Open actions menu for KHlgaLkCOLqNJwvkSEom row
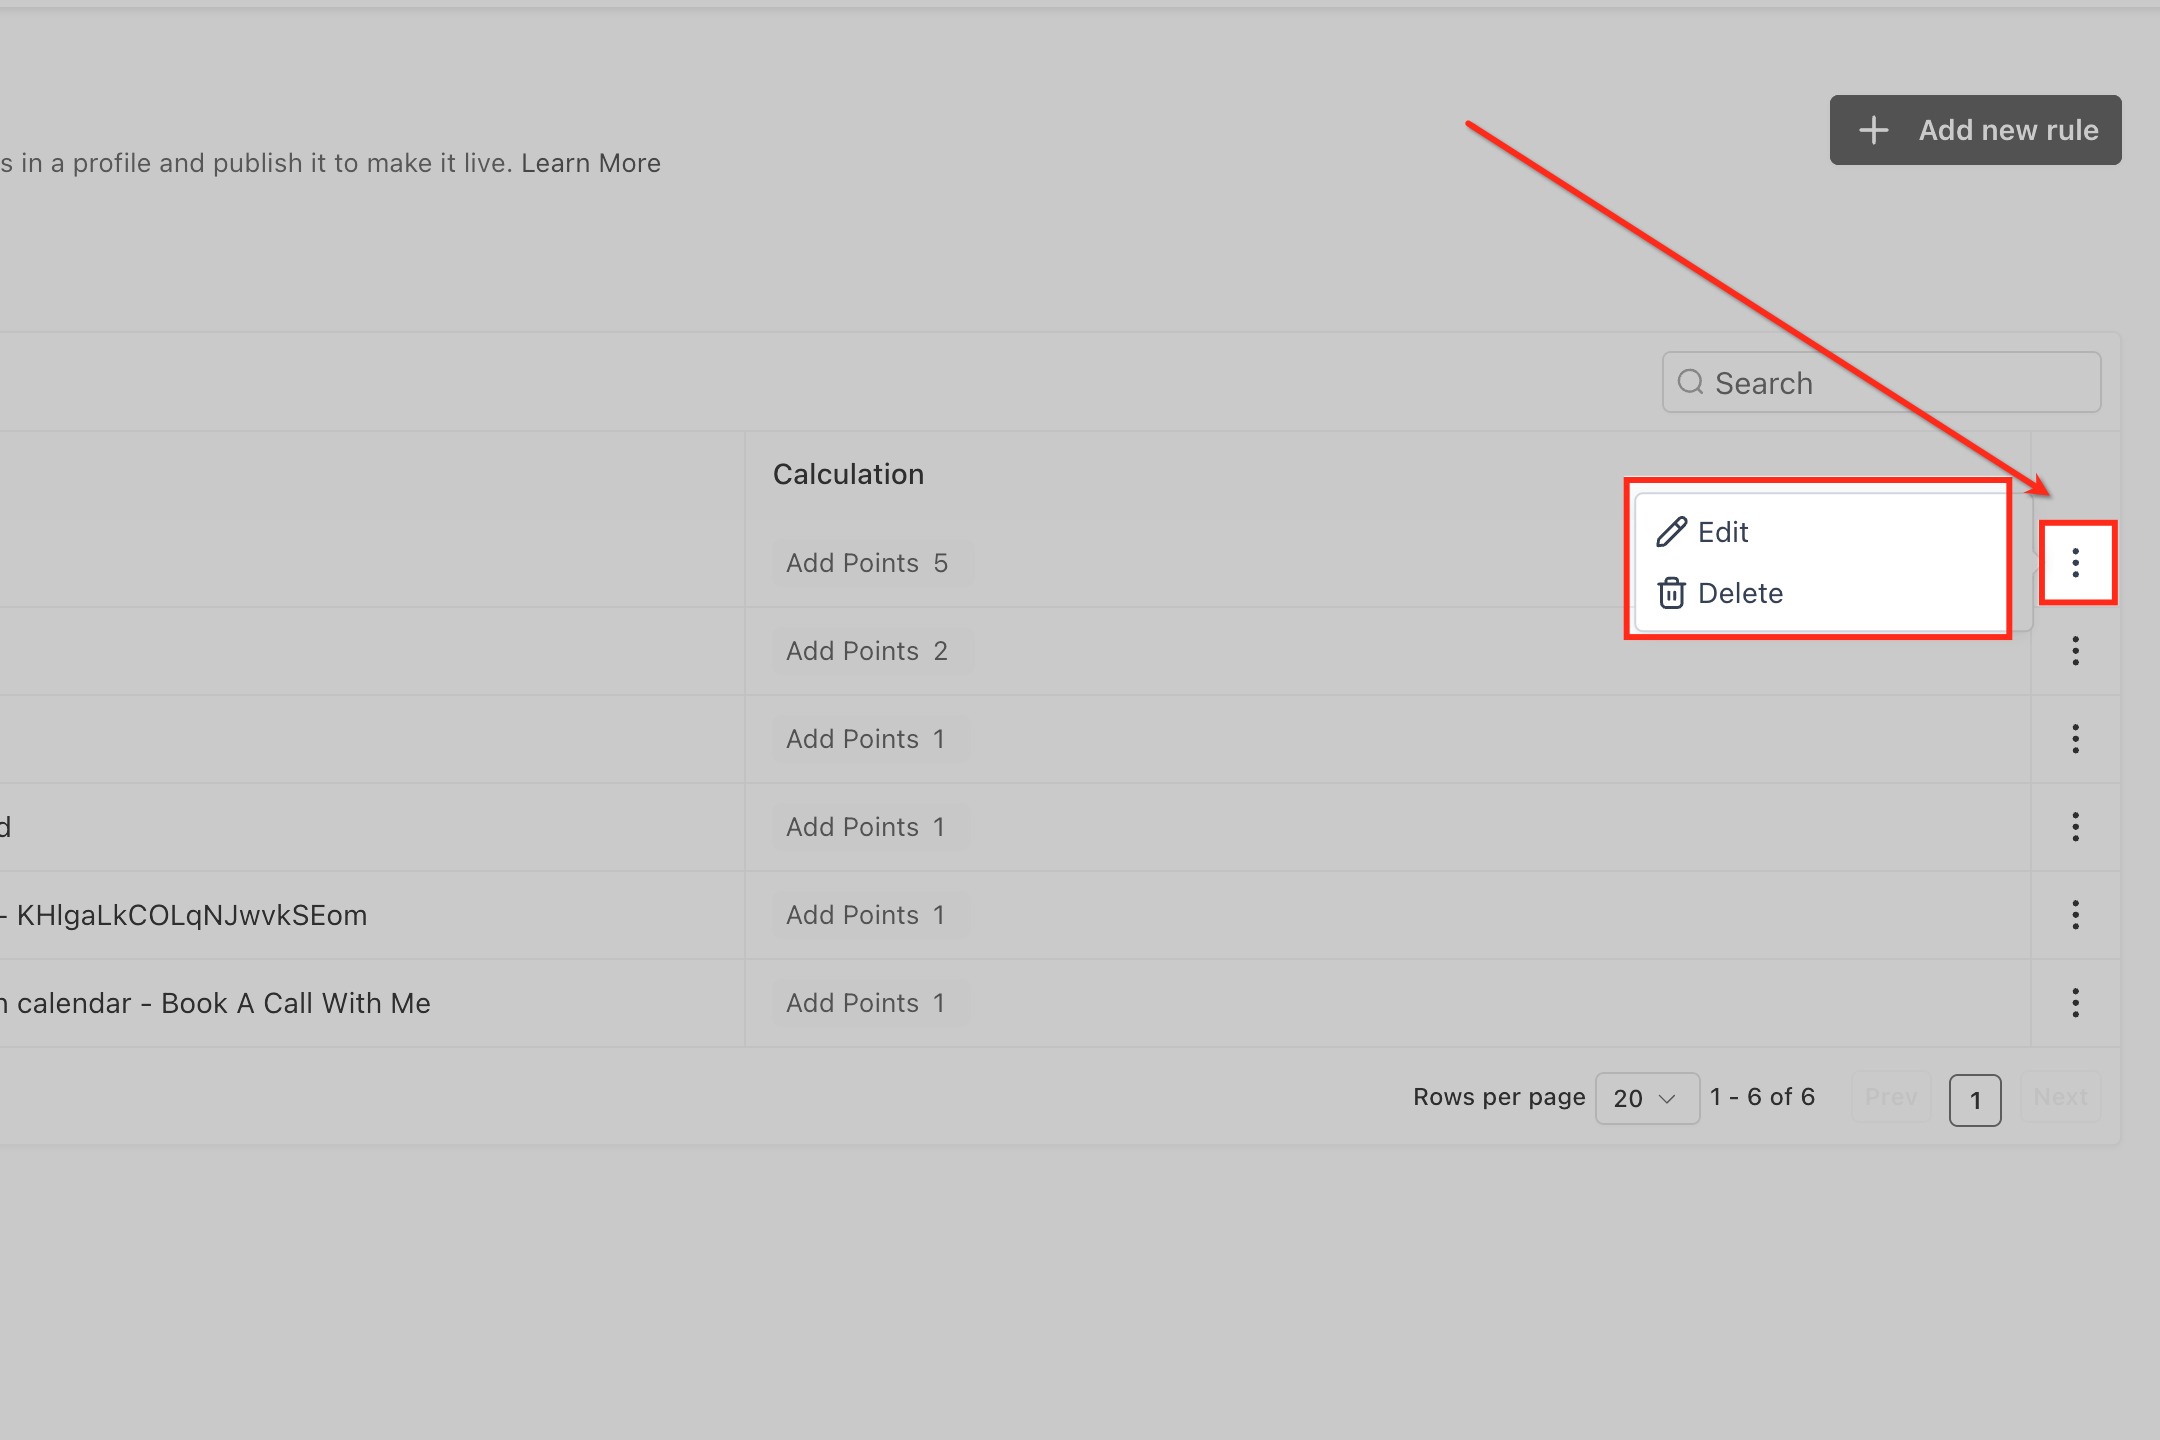The image size is (2160, 1440). (2076, 915)
